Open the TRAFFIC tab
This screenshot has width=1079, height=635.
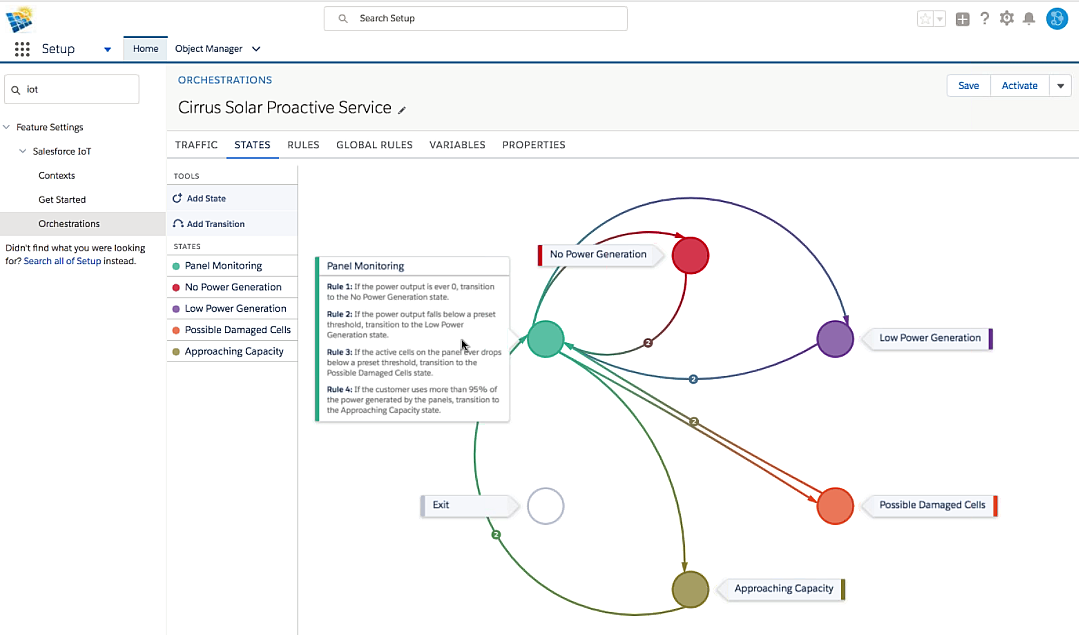196,145
